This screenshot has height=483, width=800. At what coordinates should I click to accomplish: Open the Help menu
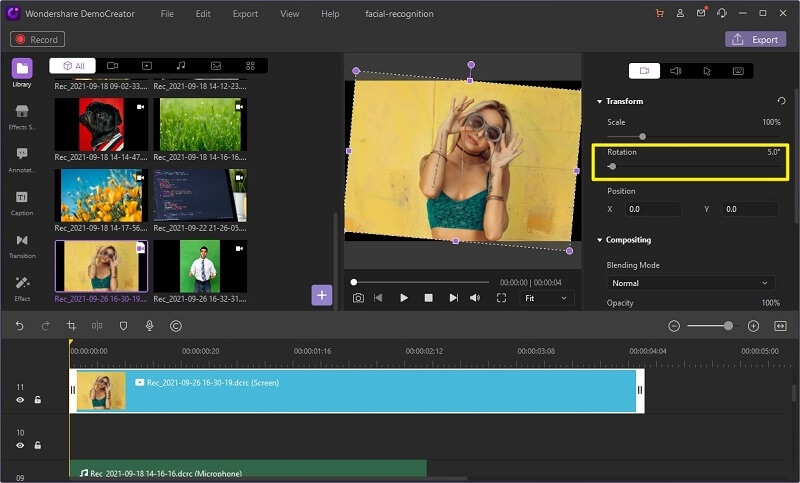330,14
